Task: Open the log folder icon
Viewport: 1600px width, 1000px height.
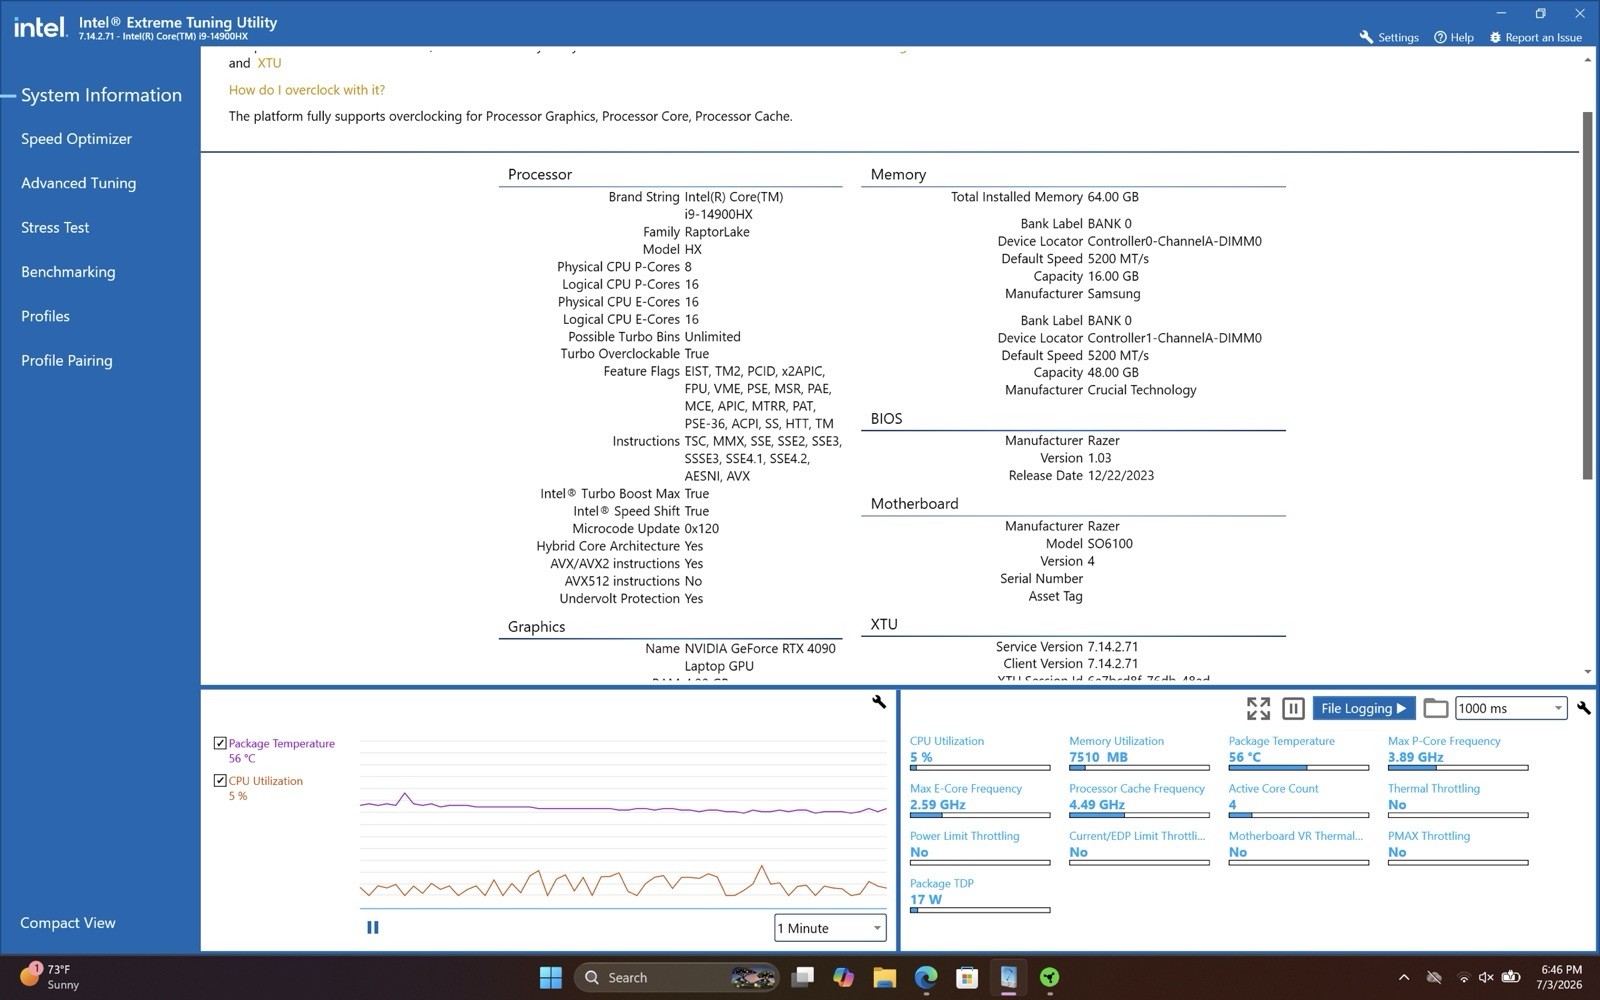Action: point(1436,708)
